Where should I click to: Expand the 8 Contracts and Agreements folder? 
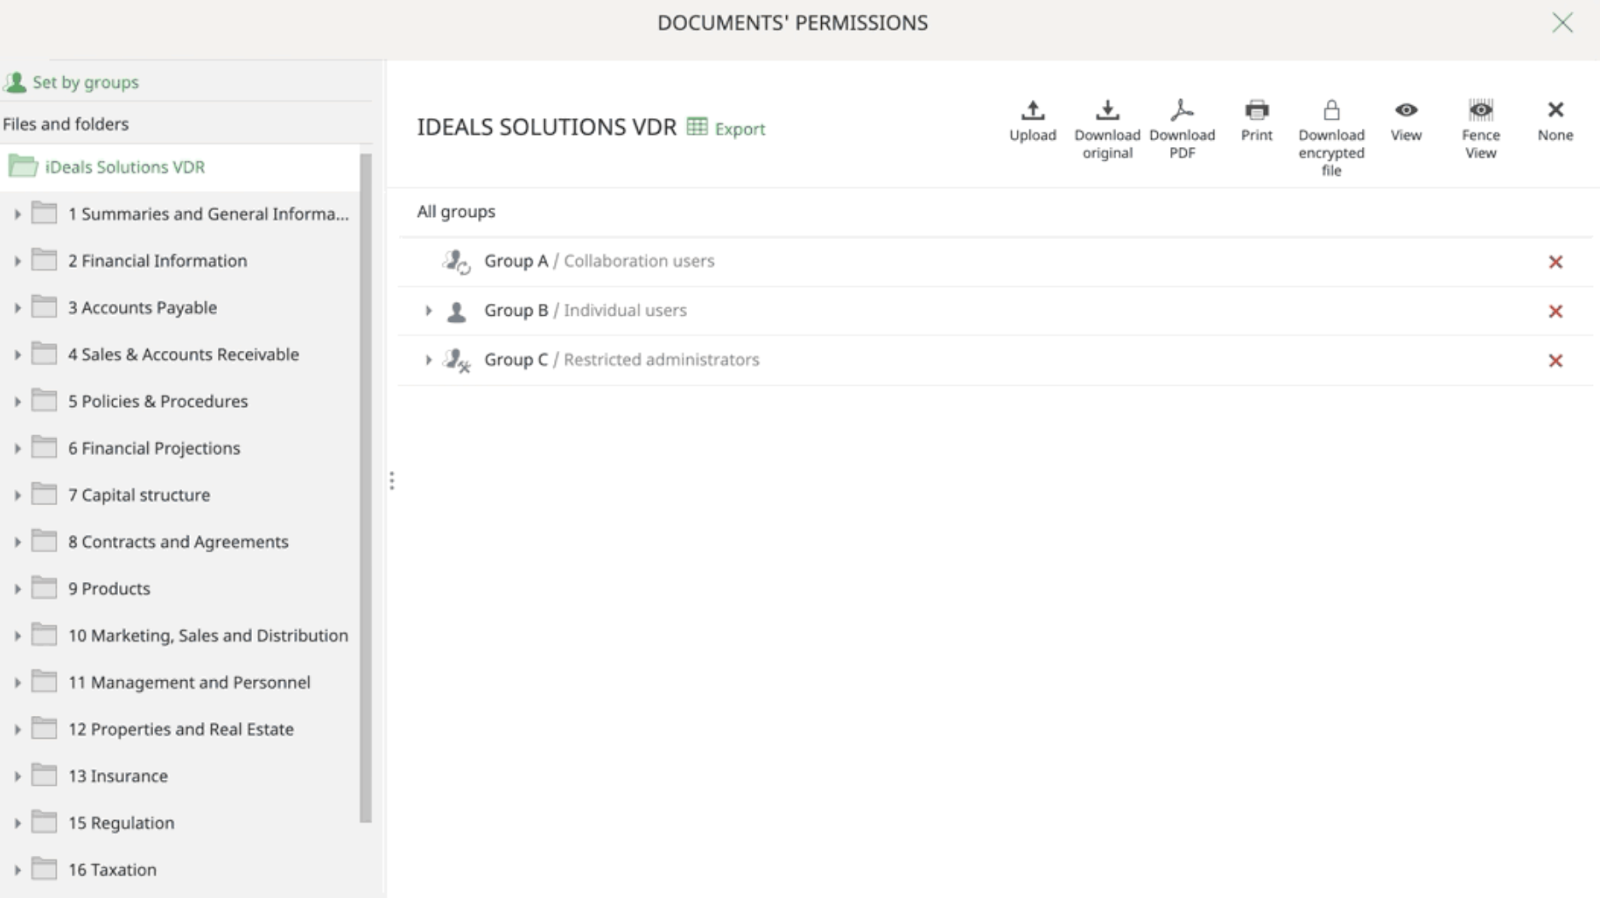(17, 542)
